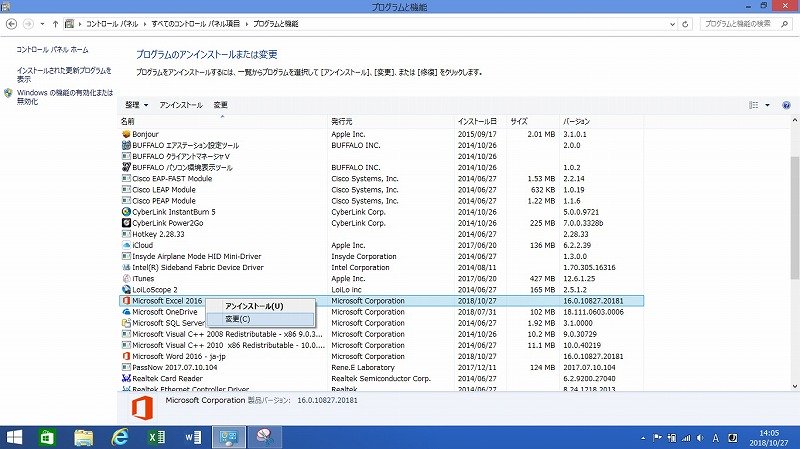Select the Cisco PEAP Module row
Image resolution: width=800 pixels, height=449 pixels.
point(381,201)
